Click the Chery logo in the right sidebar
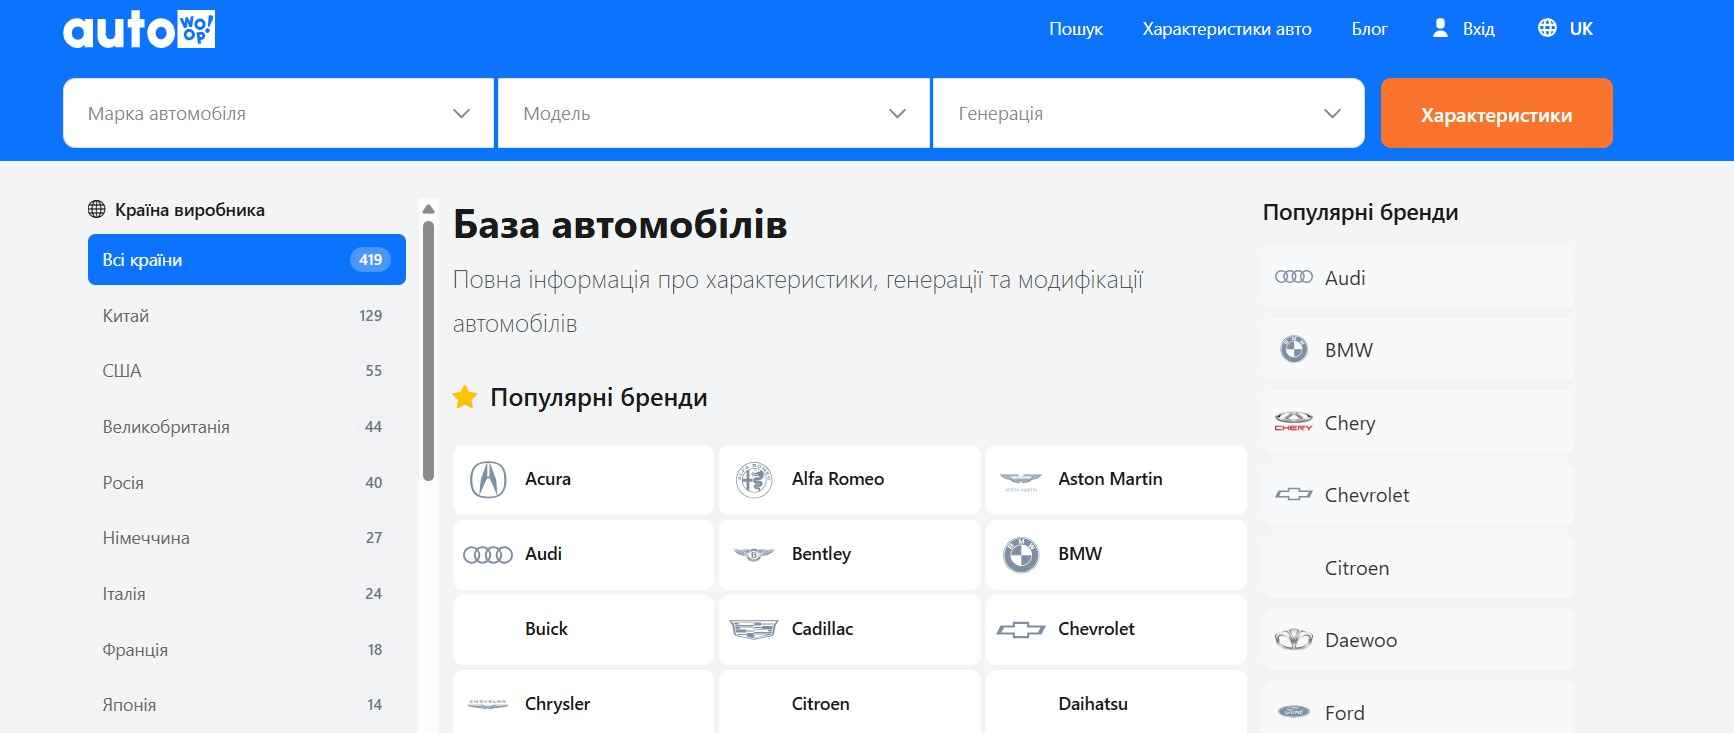Image resolution: width=1734 pixels, height=733 pixels. 1294,422
